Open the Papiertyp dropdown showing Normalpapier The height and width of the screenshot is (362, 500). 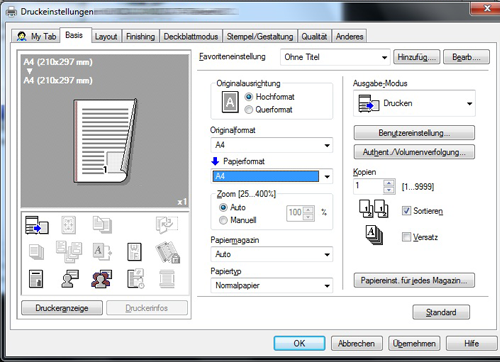[272, 285]
